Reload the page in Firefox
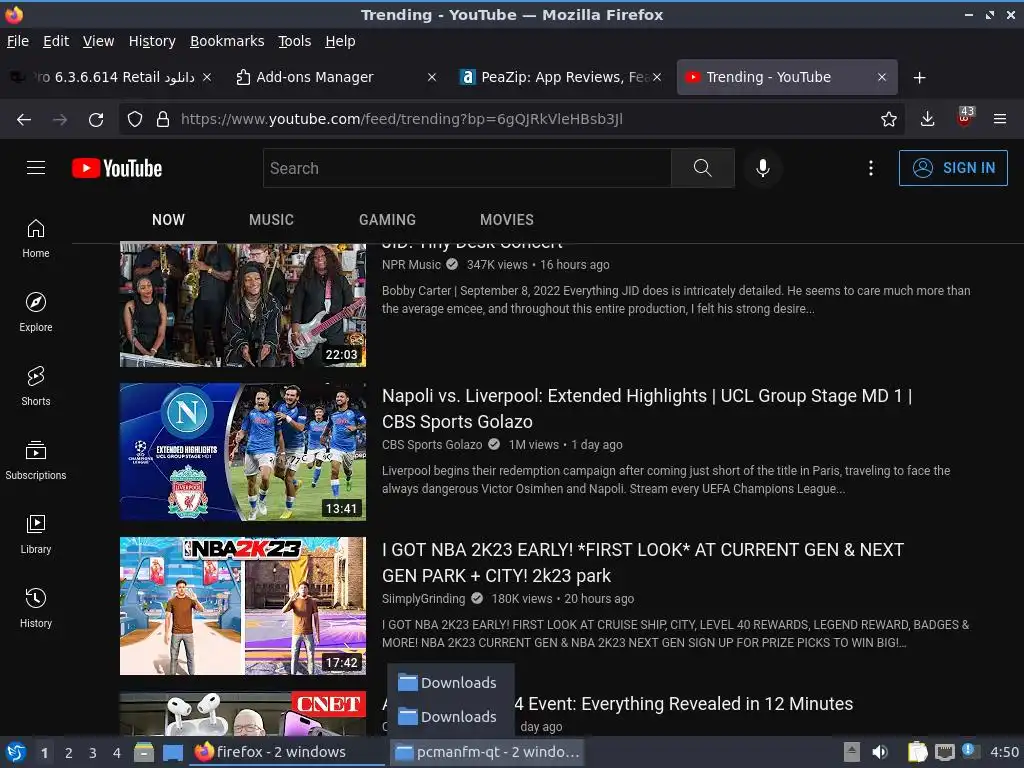 point(96,119)
